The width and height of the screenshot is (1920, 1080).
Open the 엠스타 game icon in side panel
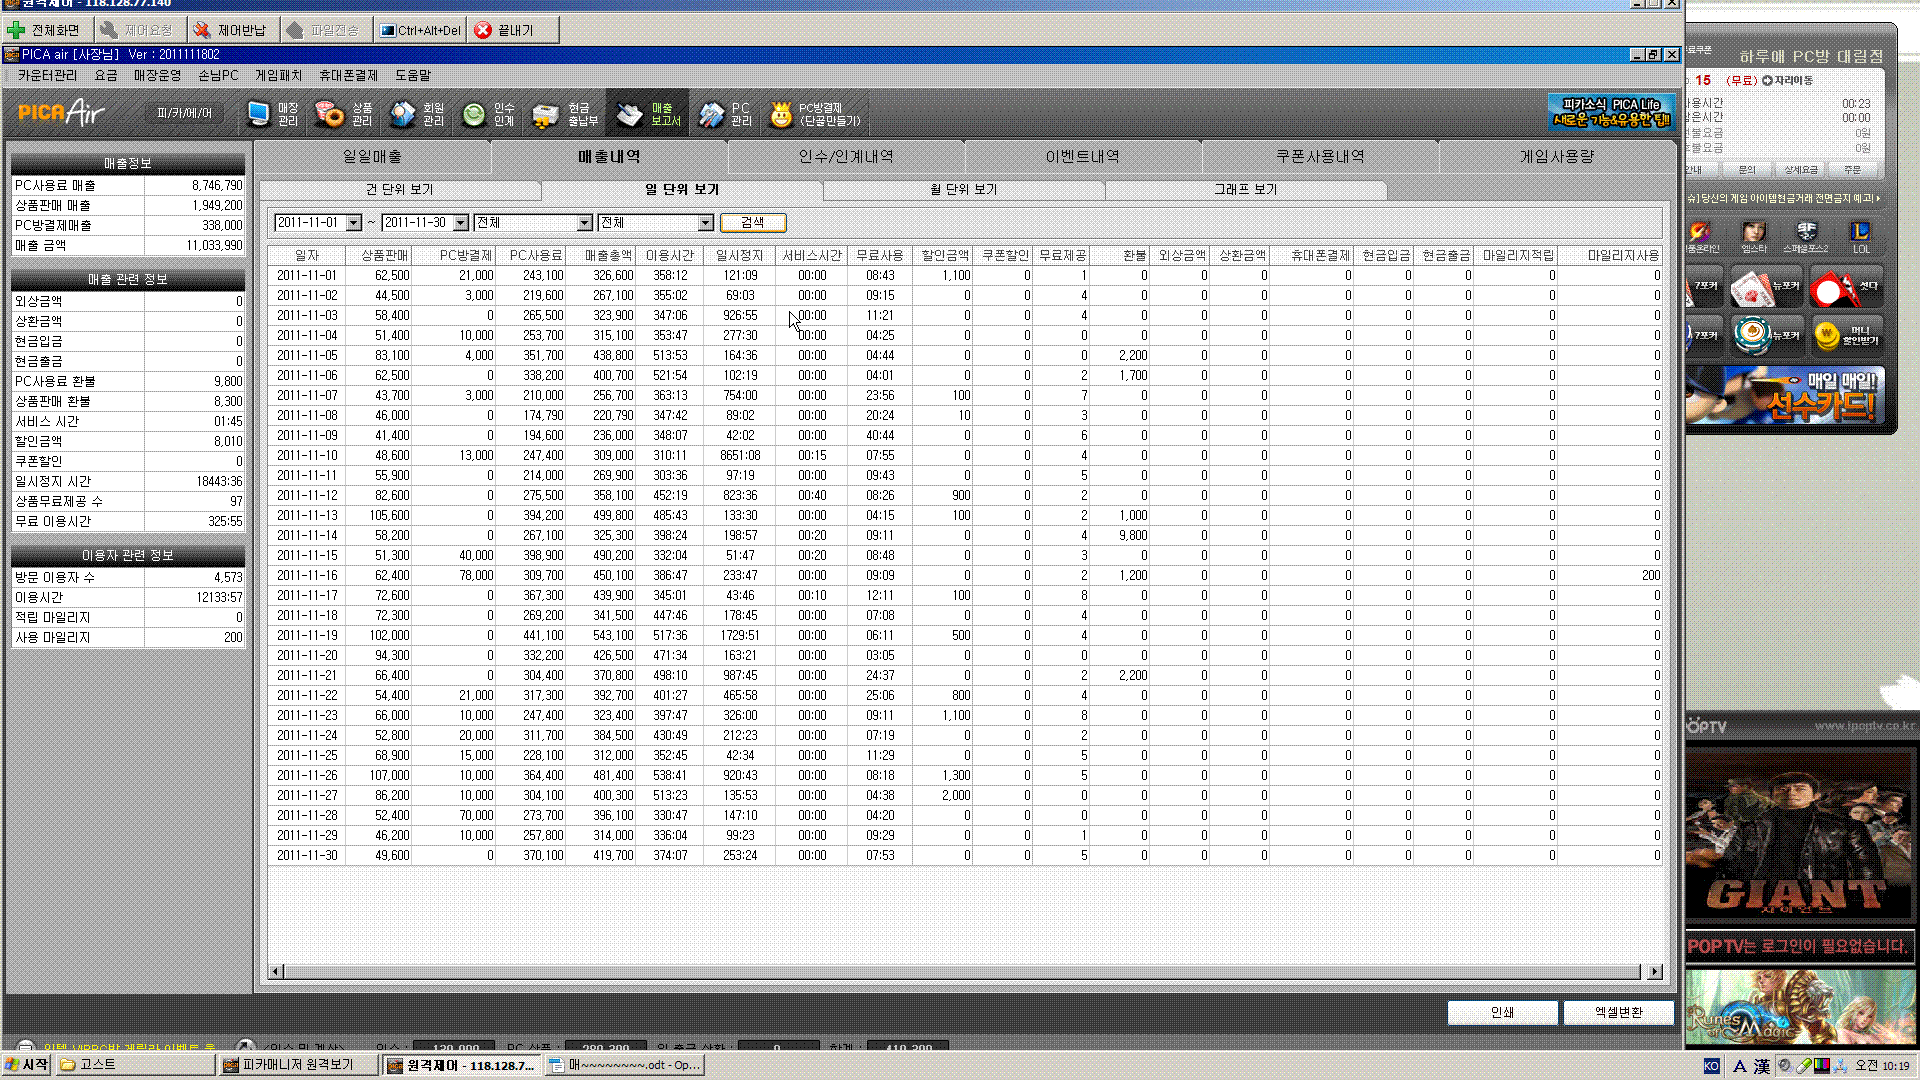tap(1753, 238)
